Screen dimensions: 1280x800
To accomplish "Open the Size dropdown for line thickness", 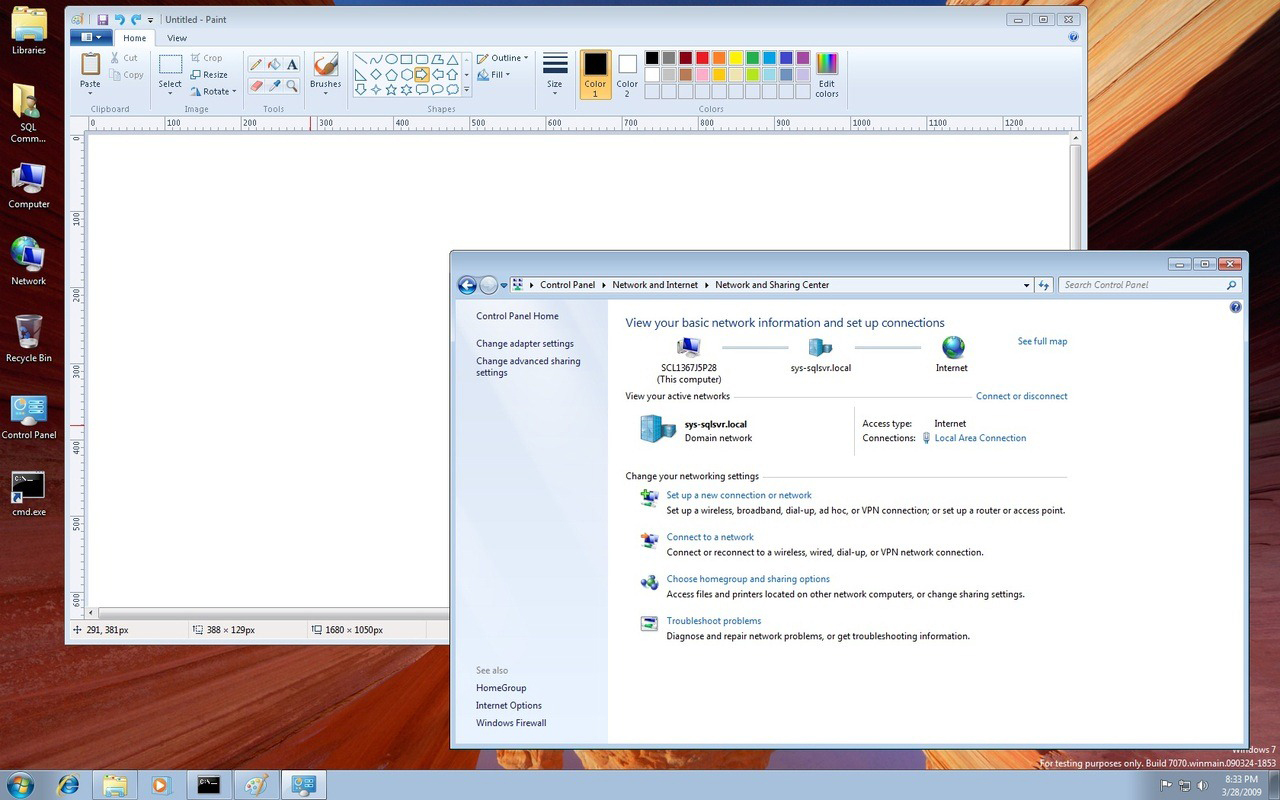I will tap(555, 75).
